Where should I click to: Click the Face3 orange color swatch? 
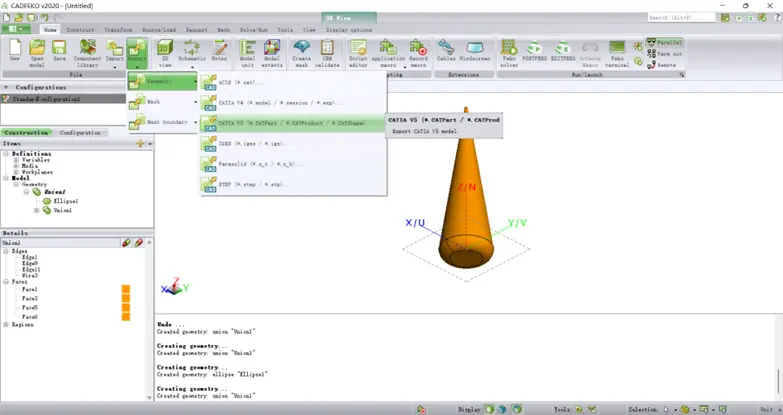pyautogui.click(x=126, y=298)
